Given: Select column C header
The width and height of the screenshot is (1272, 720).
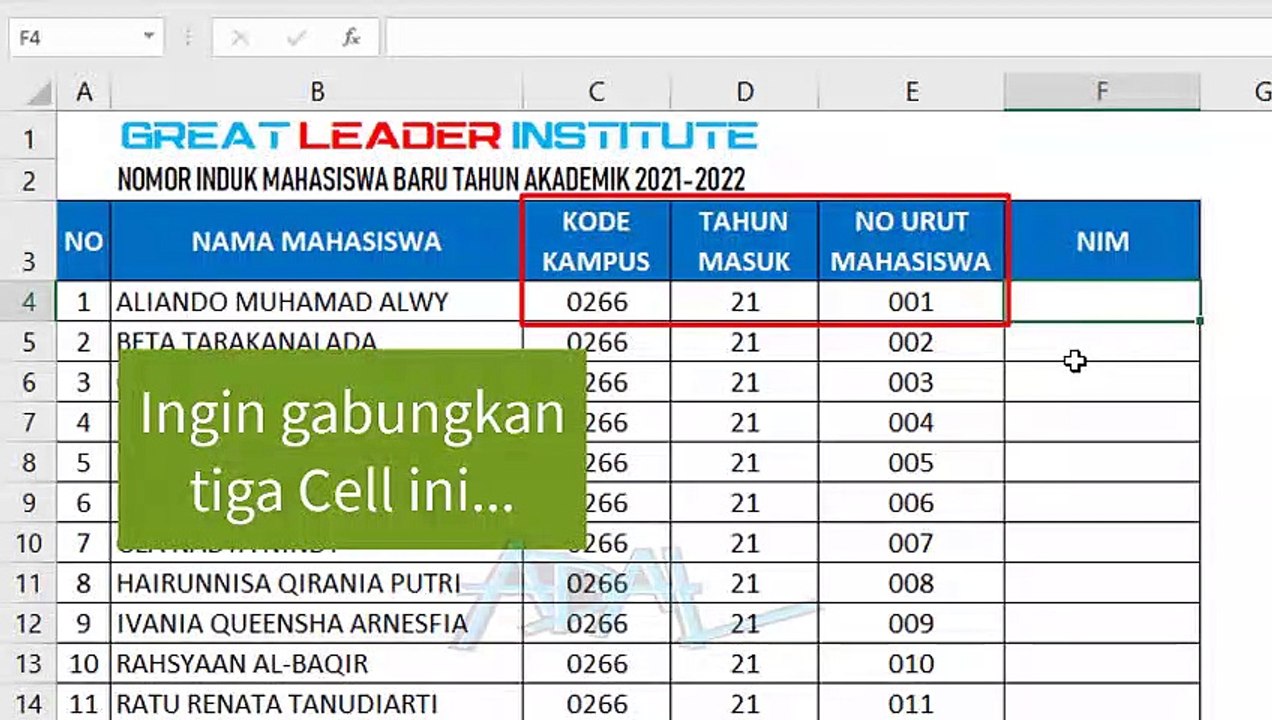Looking at the screenshot, I should 596,92.
